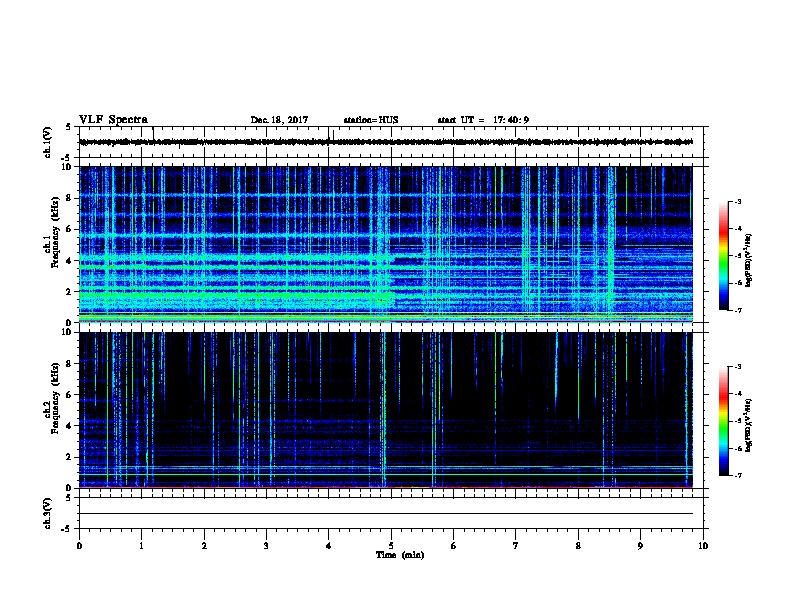Click the "station=HUS" header text
This screenshot has height=612, width=792.
(371, 120)
